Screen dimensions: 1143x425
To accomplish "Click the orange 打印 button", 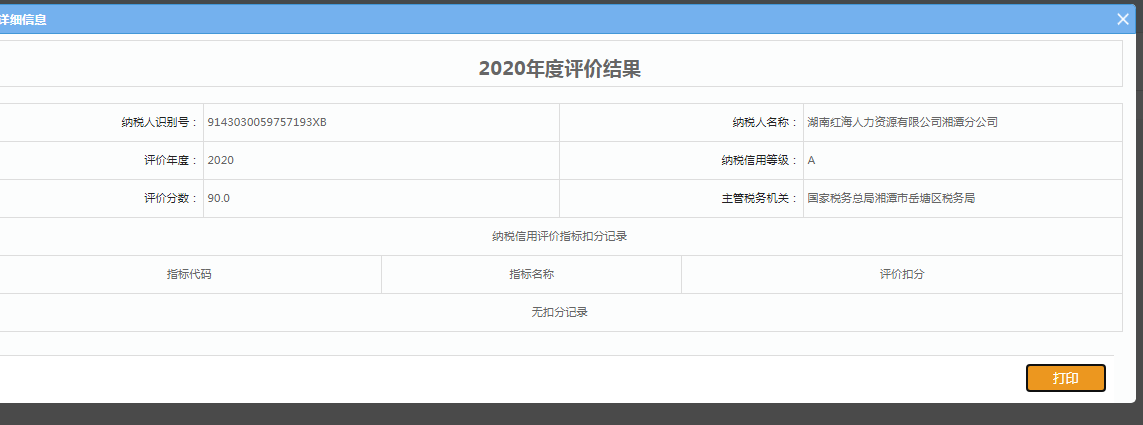I will tap(1065, 378).
